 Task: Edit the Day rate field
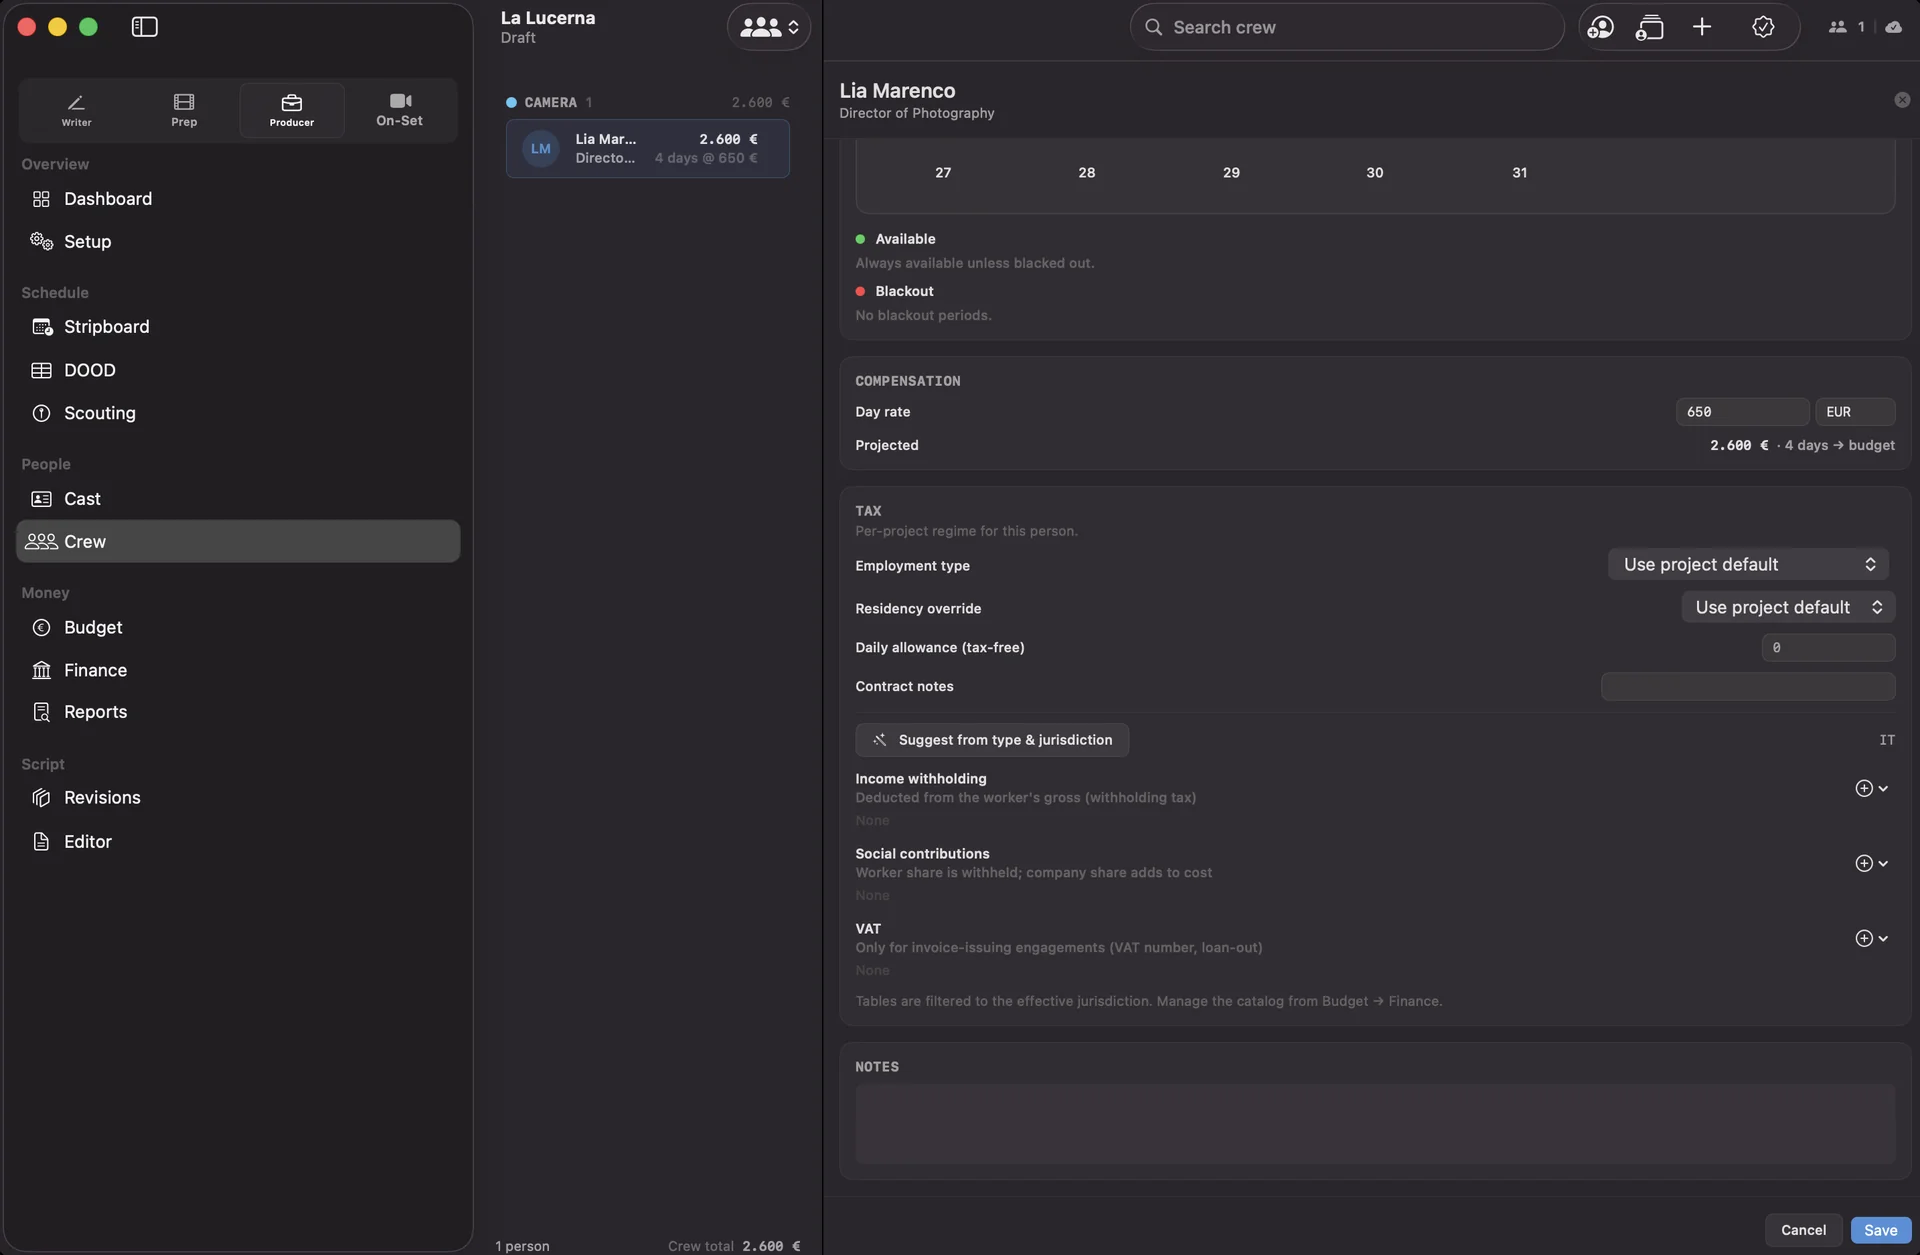point(1742,412)
